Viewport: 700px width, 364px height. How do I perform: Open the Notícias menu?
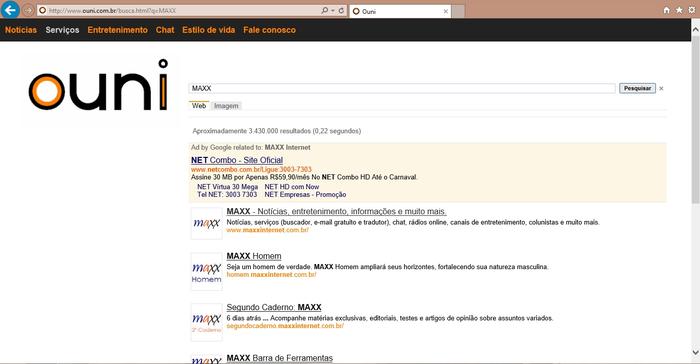click(21, 30)
